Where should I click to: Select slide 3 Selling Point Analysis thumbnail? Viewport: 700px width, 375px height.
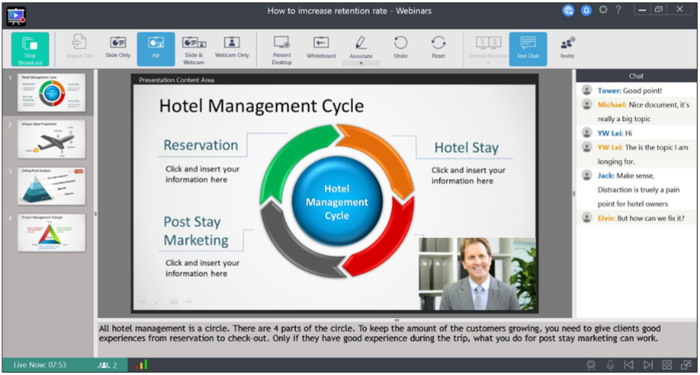(51, 186)
